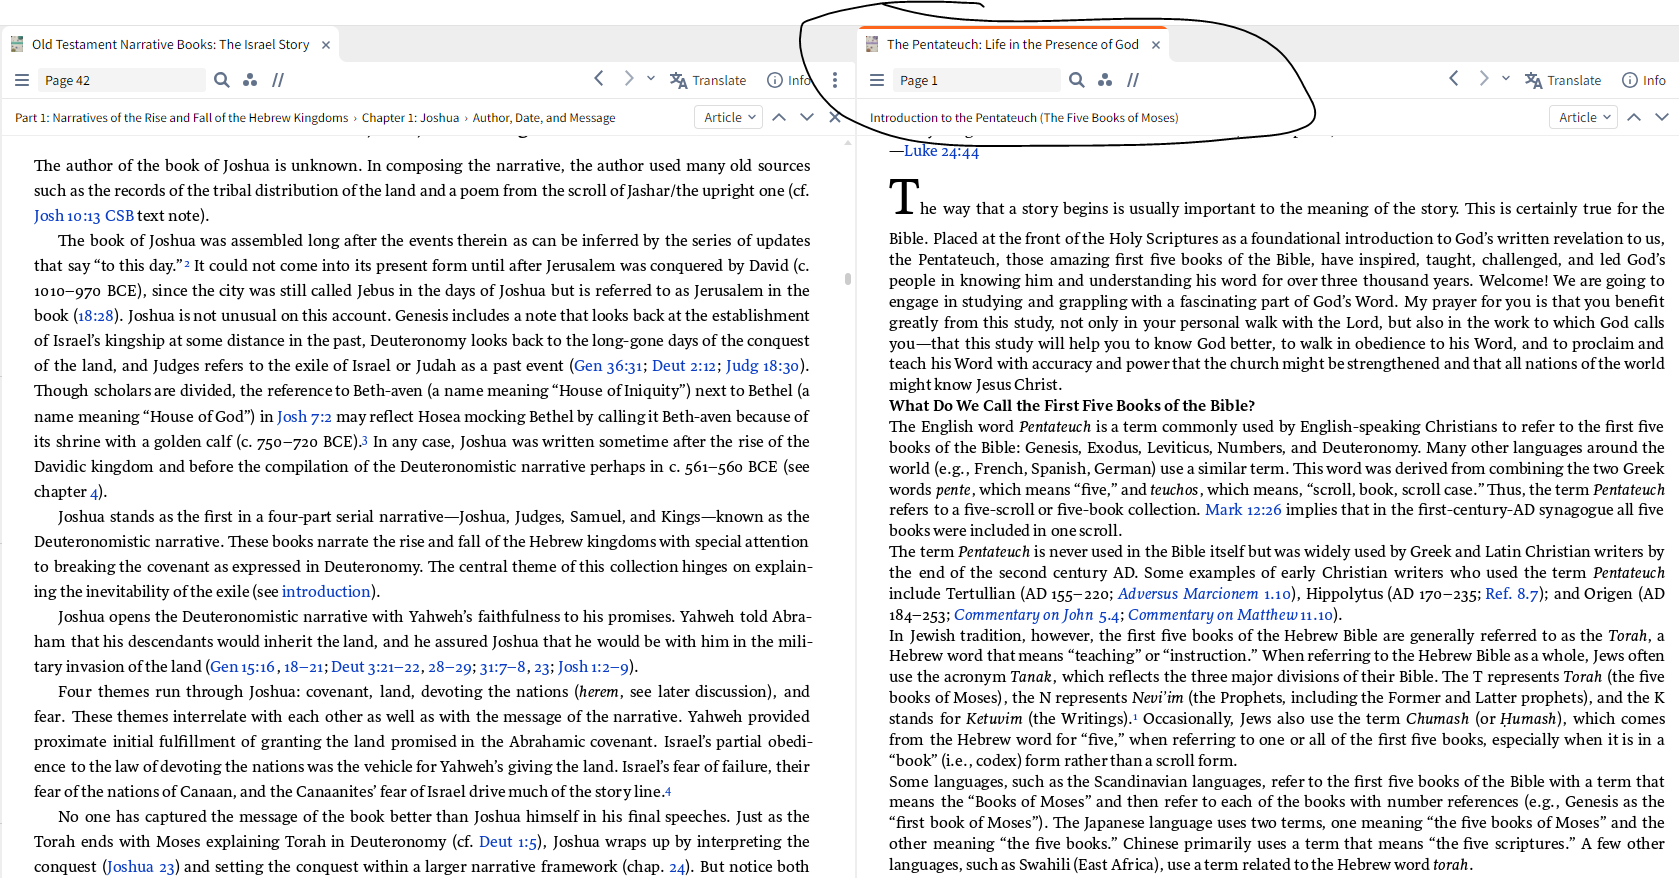The height and width of the screenshot is (878, 1679).
Task: Follow the Josh 7:2 link
Action: pos(304,417)
